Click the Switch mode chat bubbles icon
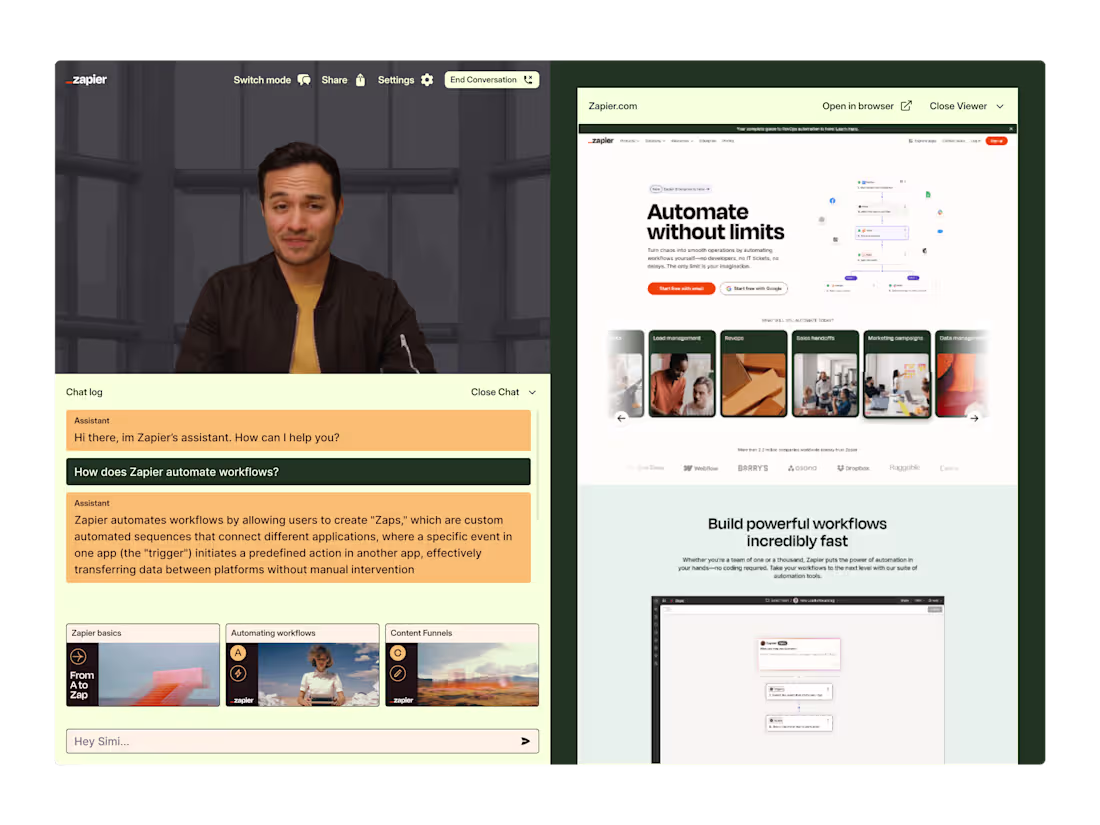The width and height of the screenshot is (1100, 825). coord(304,80)
